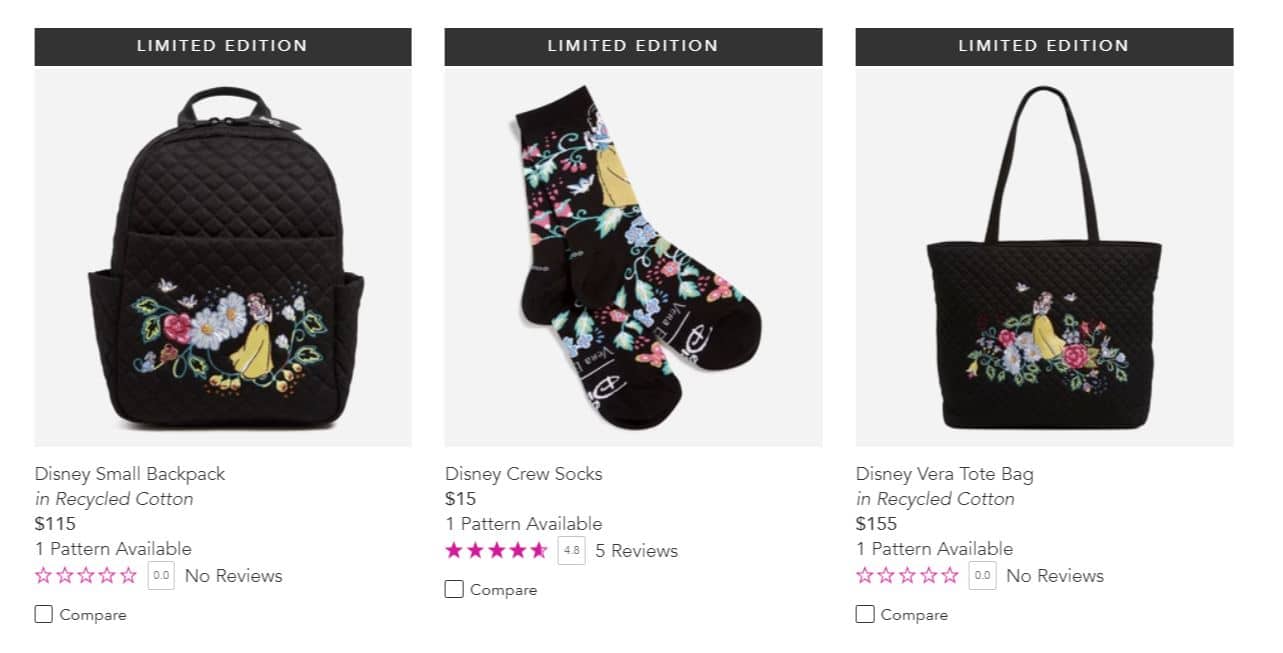This screenshot has width=1283, height=653.
Task: Open the Disney Vera Tote Bag image
Action: tap(1044, 257)
